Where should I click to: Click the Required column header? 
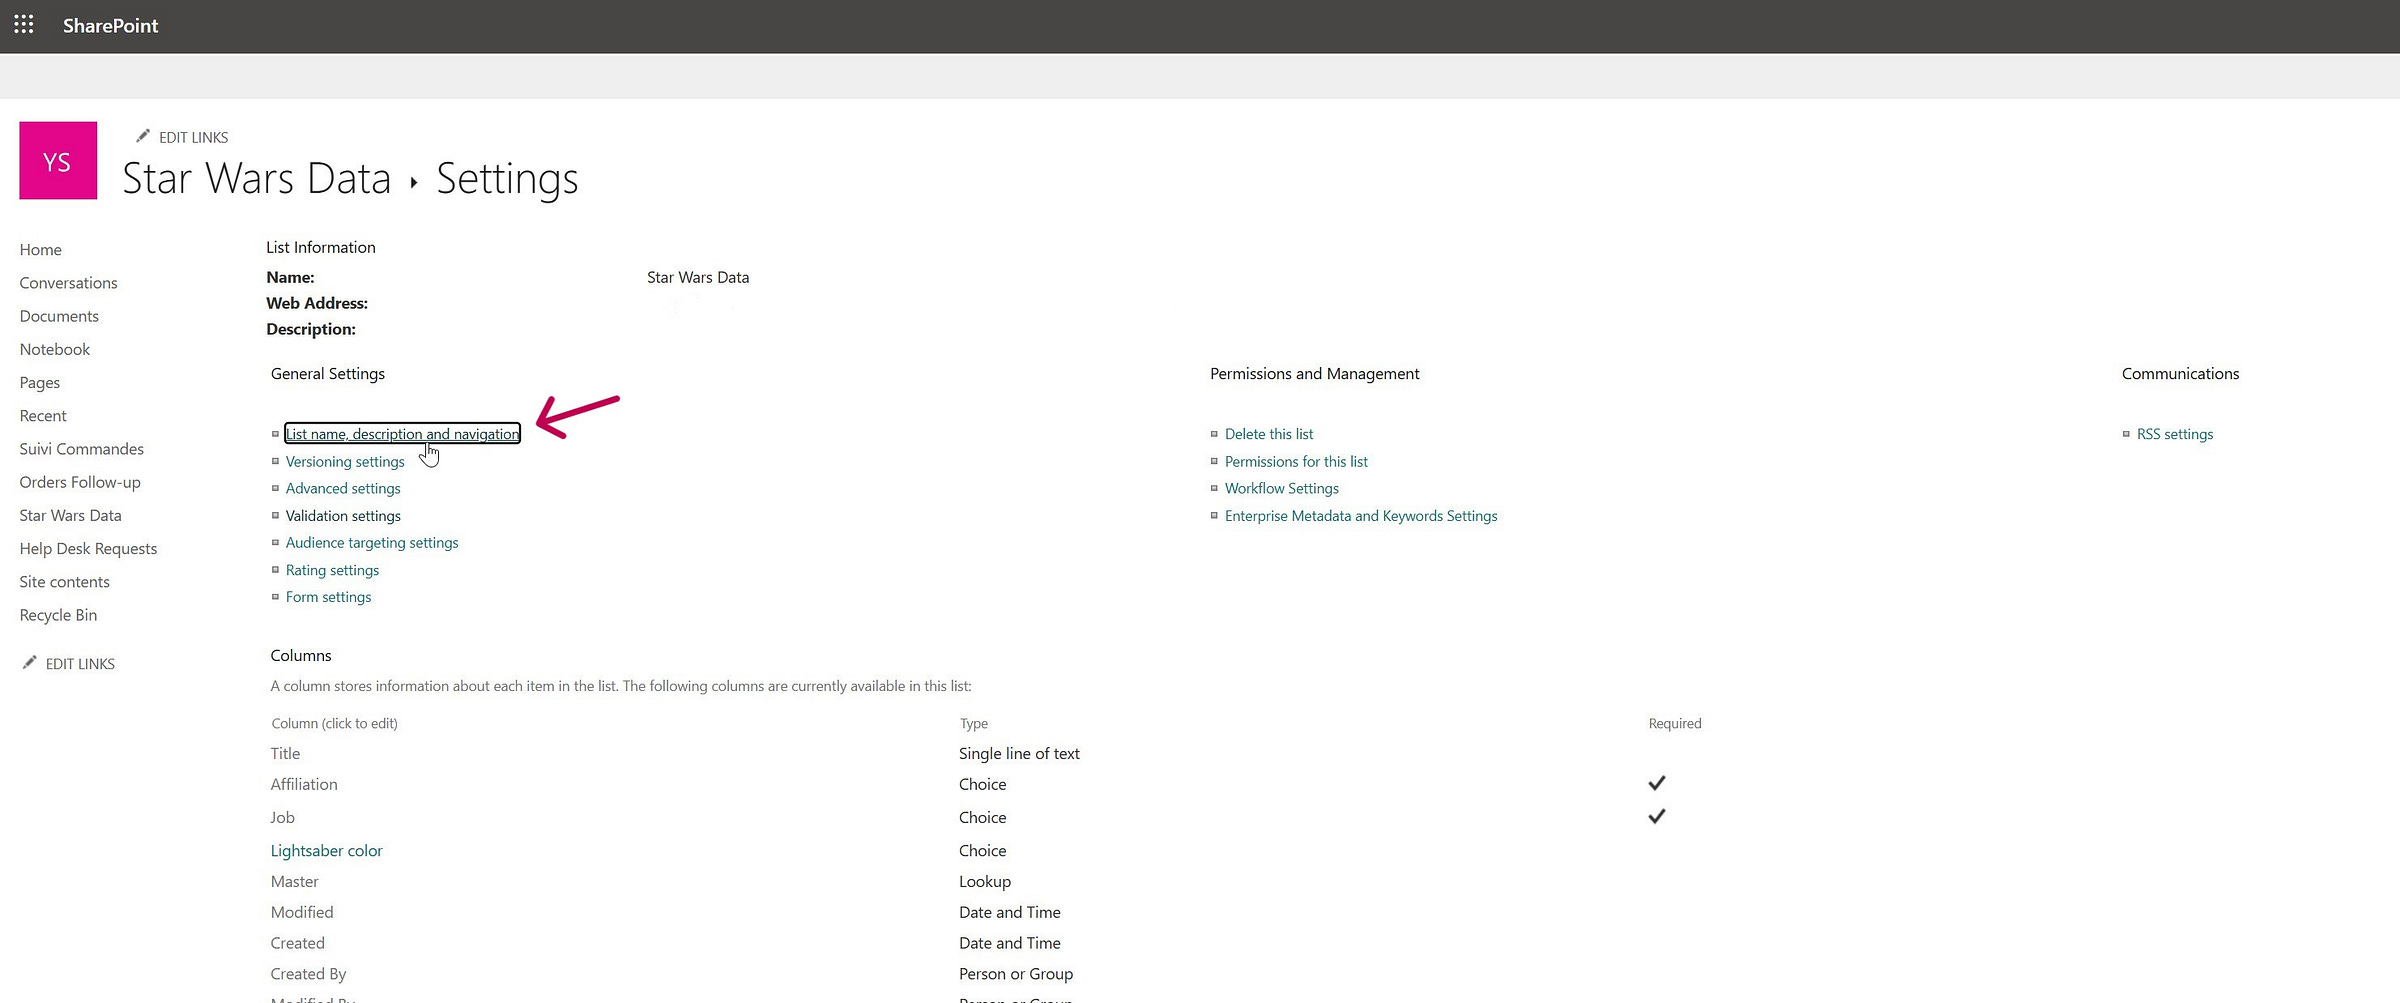click(1675, 723)
